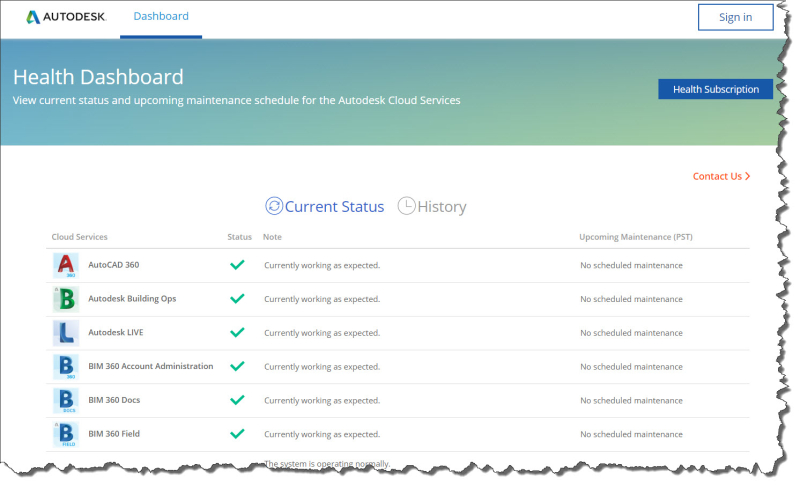The image size is (800, 486).
Task: Click the Current Status refresh icon
Action: [274, 206]
